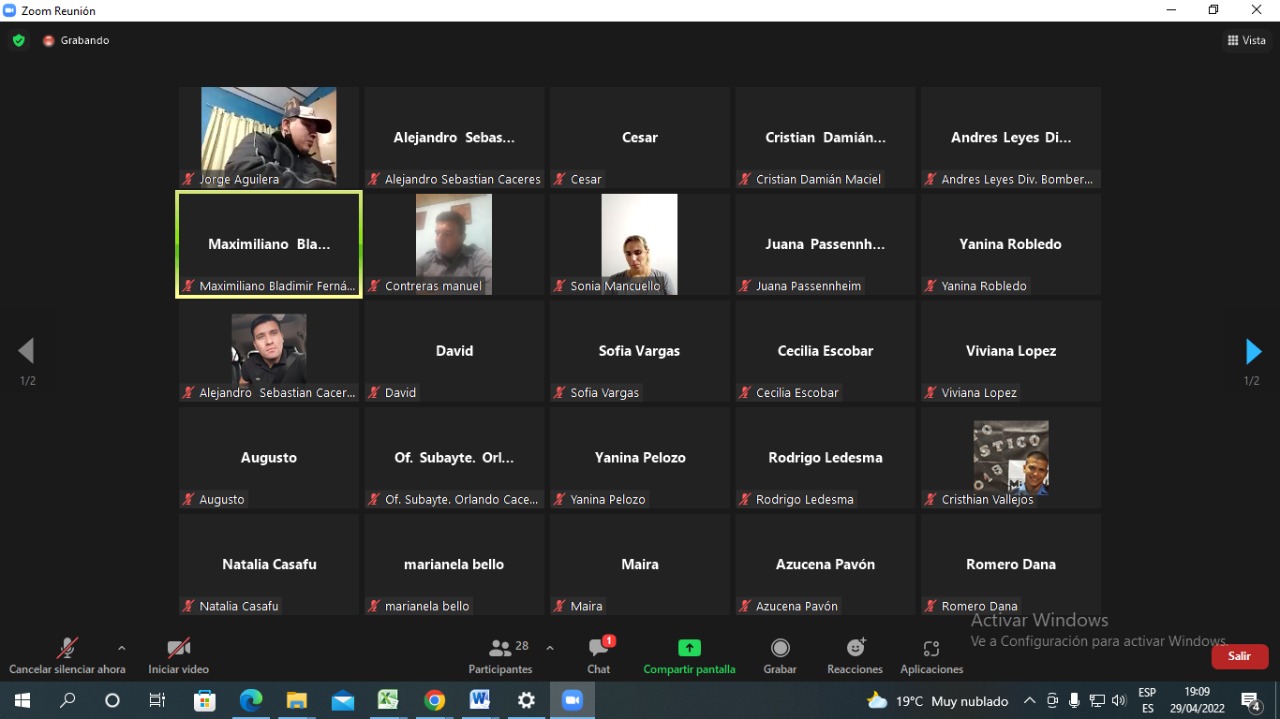The width and height of the screenshot is (1280, 719).
Task: Open the Vista layout menu
Action: coord(1246,41)
